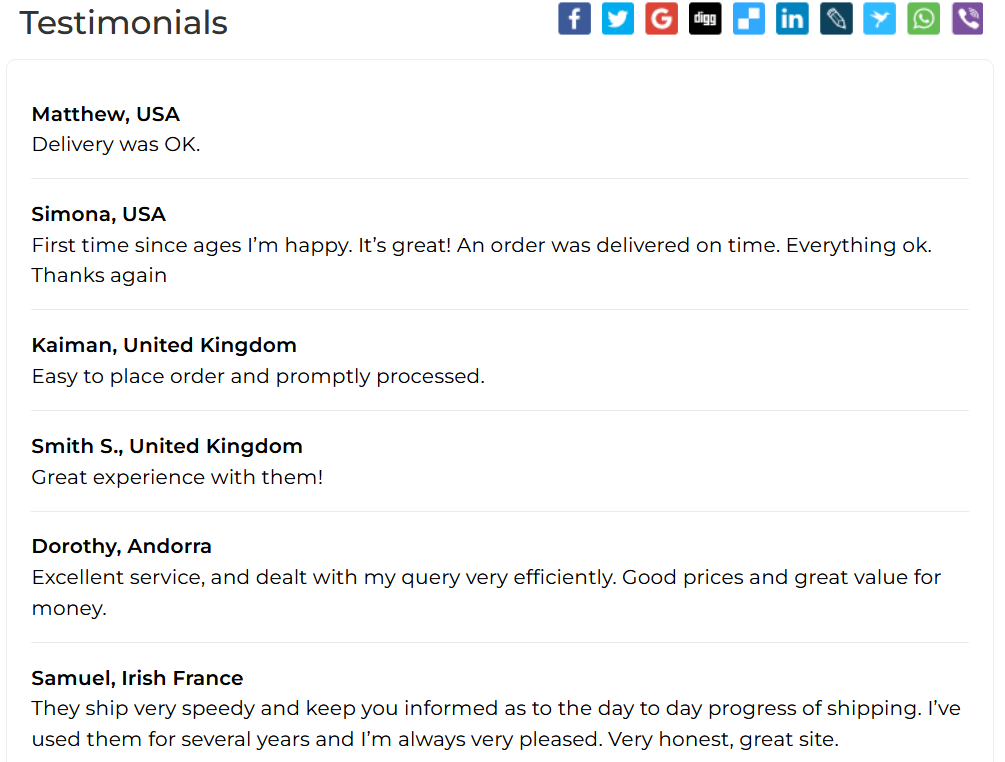Click the LiveJournal pencil icon
The width and height of the screenshot is (1005, 762).
tap(836, 19)
